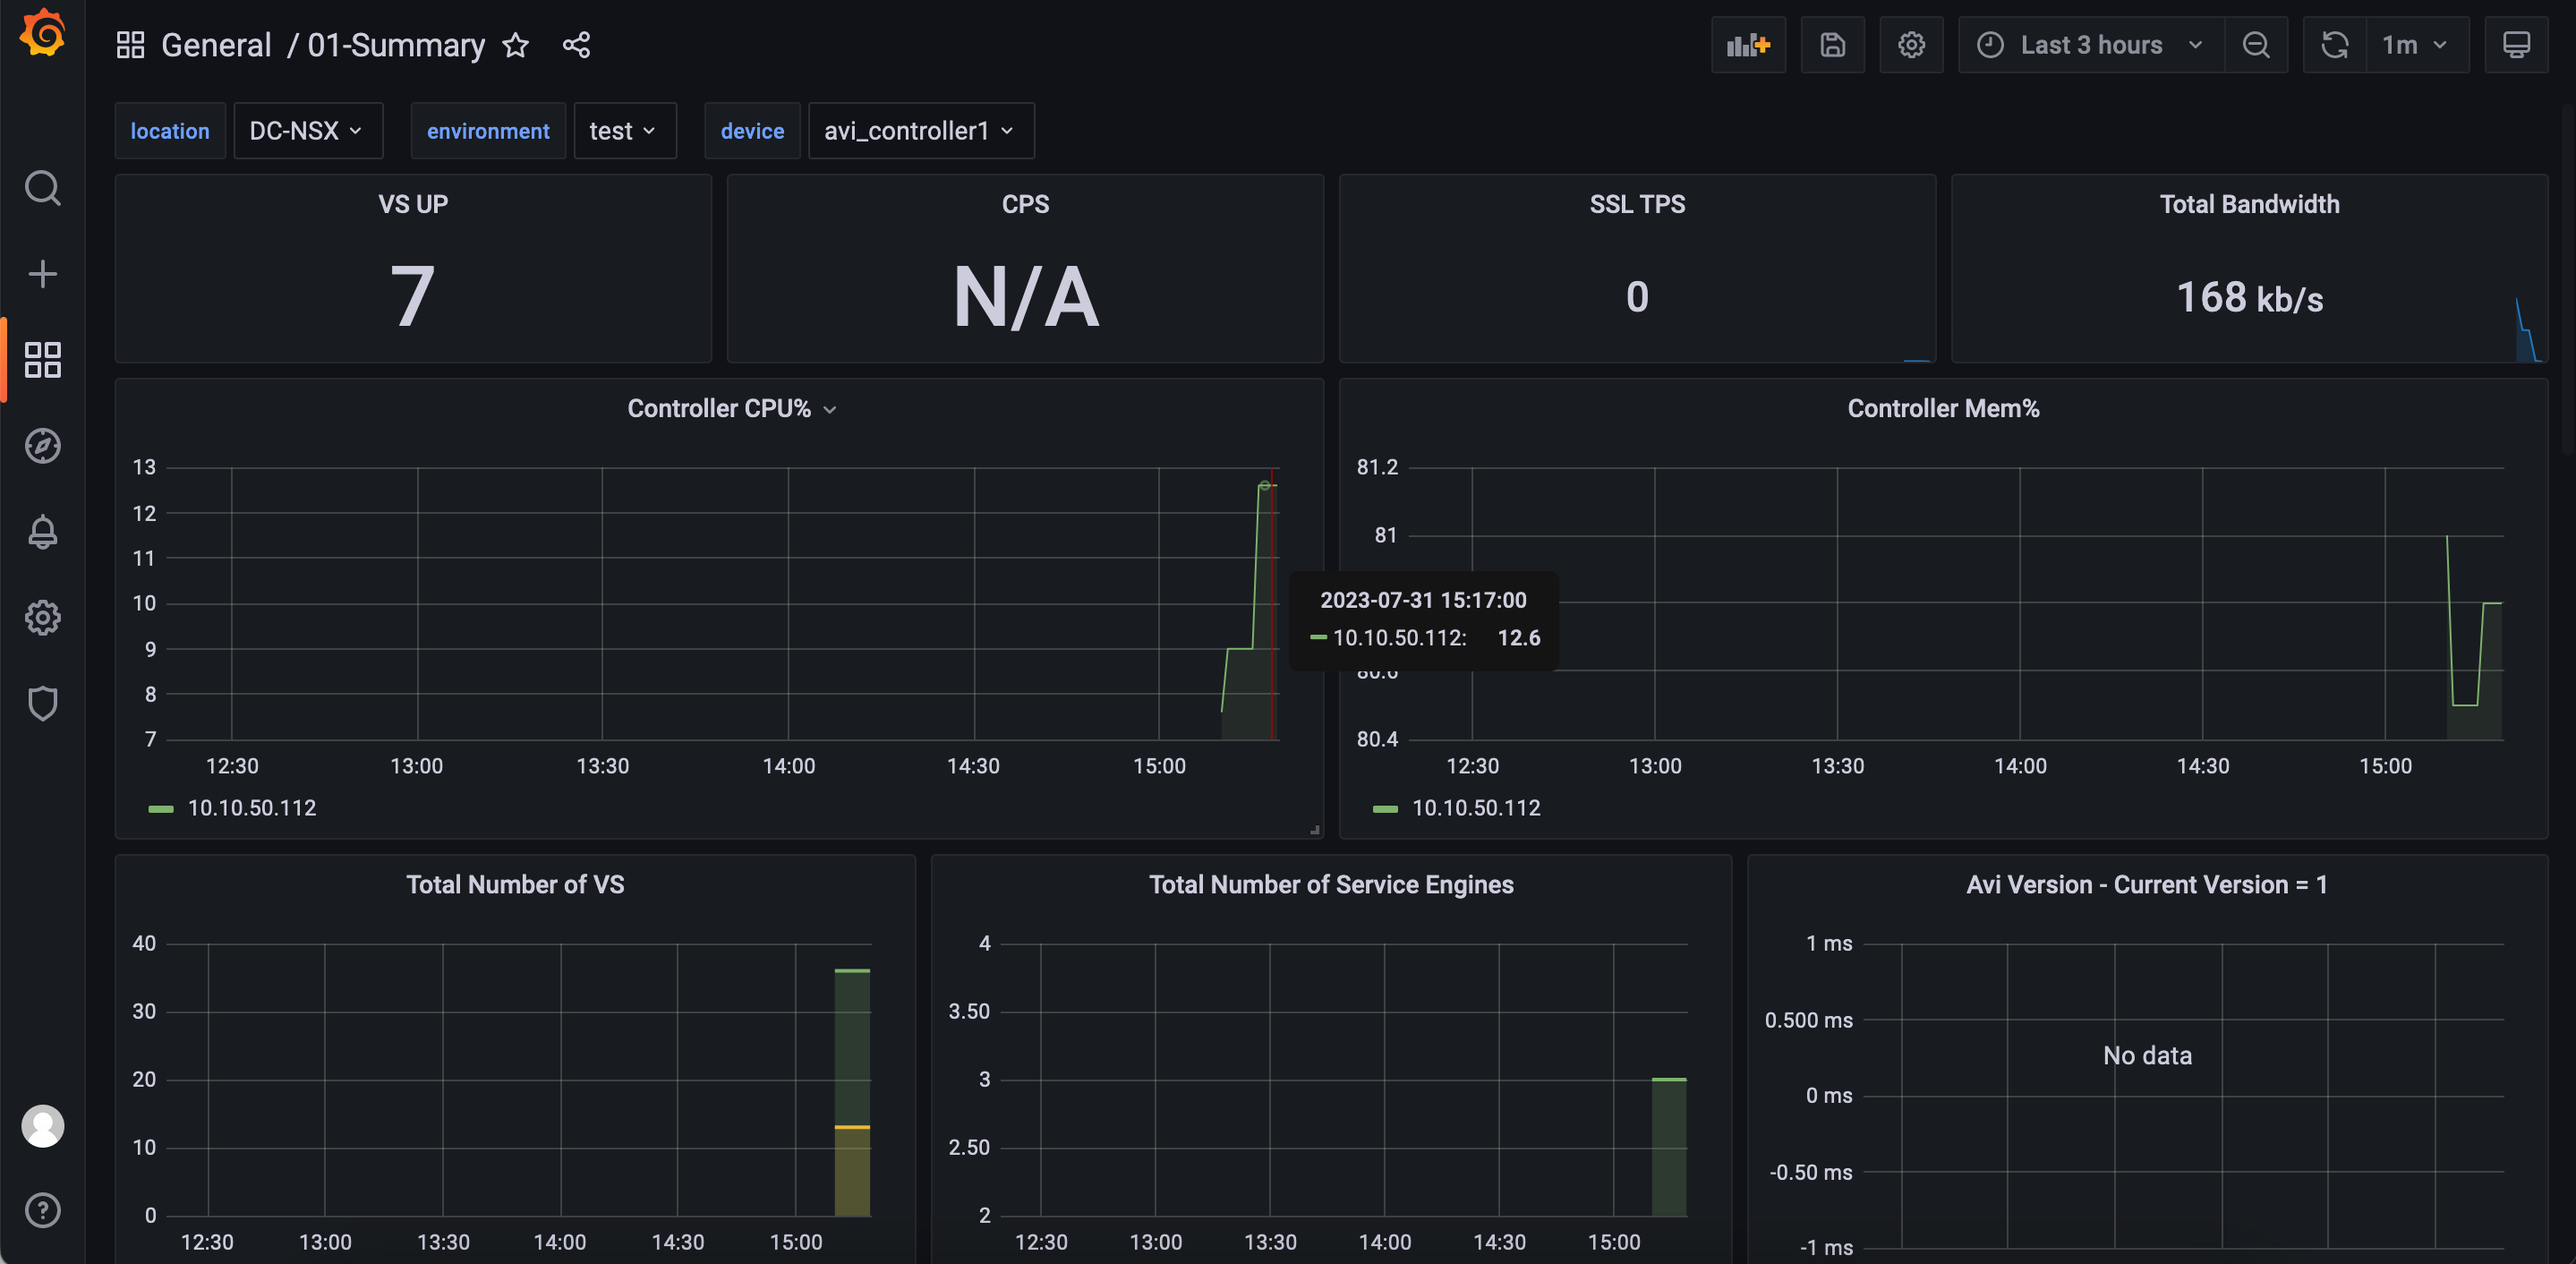Viewport: 2576px width, 1264px height.
Task: Mark dashboard as favorite with star
Action: point(515,45)
